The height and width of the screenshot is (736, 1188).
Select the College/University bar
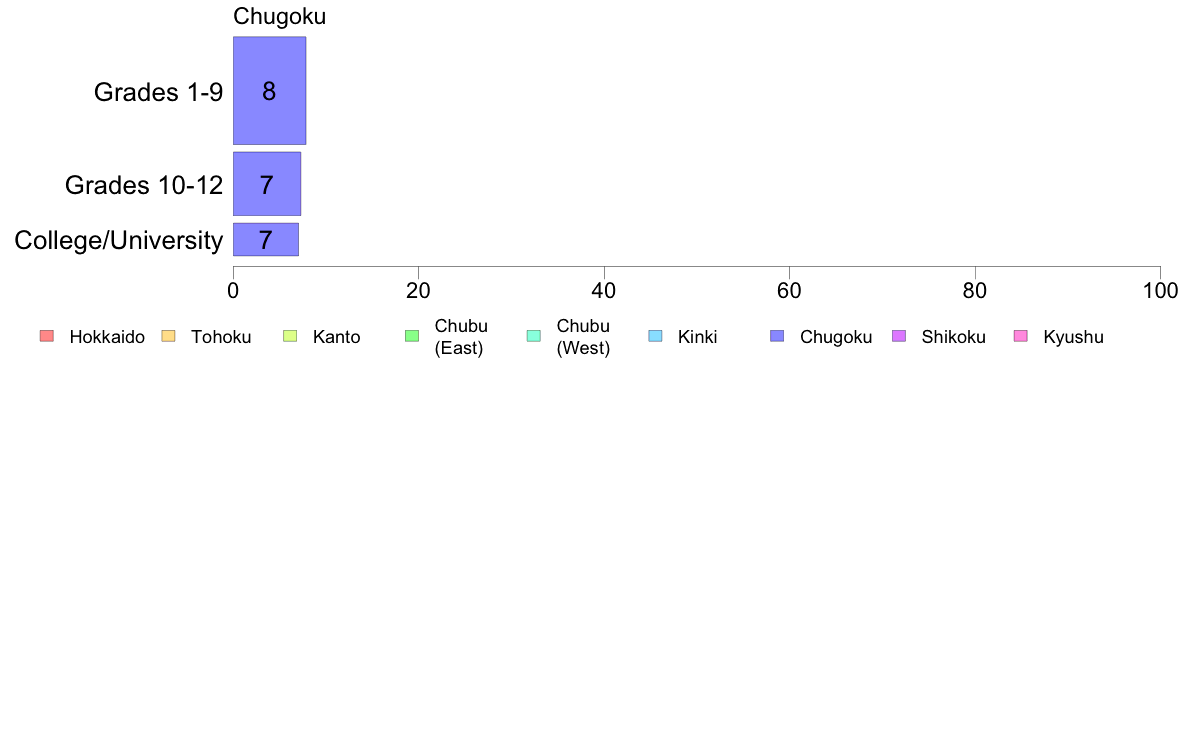click(x=266, y=240)
